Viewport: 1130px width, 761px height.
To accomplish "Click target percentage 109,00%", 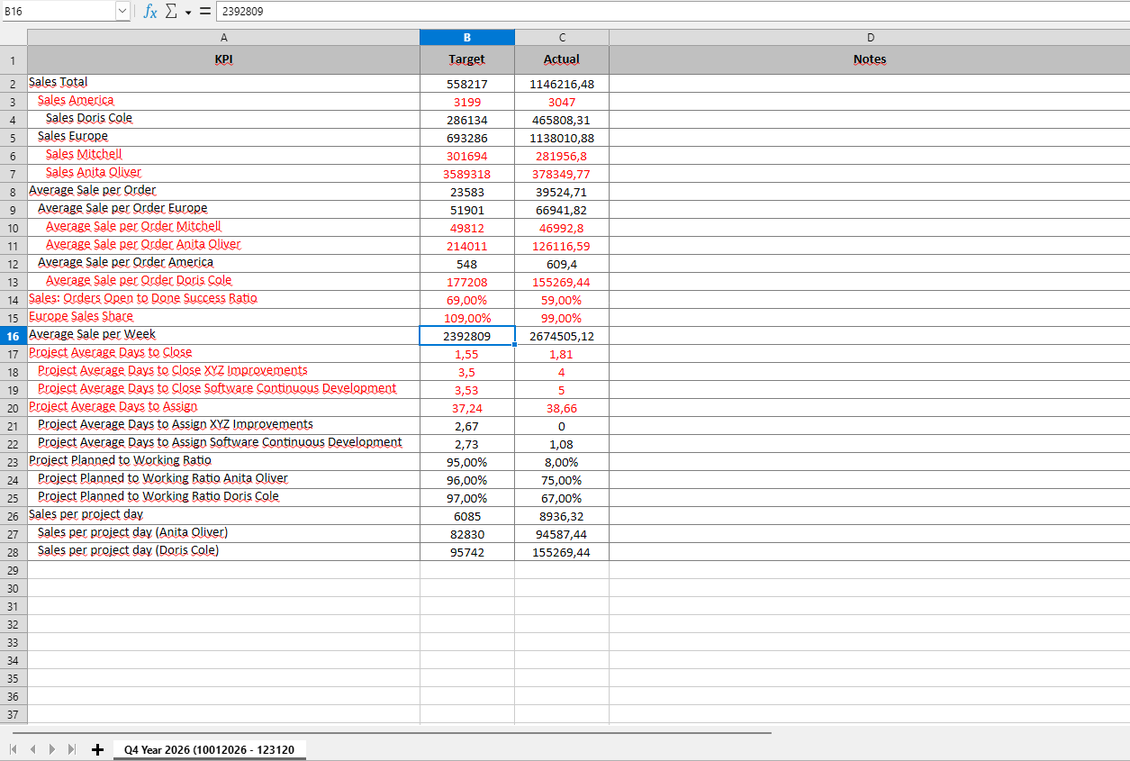I will click(467, 318).
